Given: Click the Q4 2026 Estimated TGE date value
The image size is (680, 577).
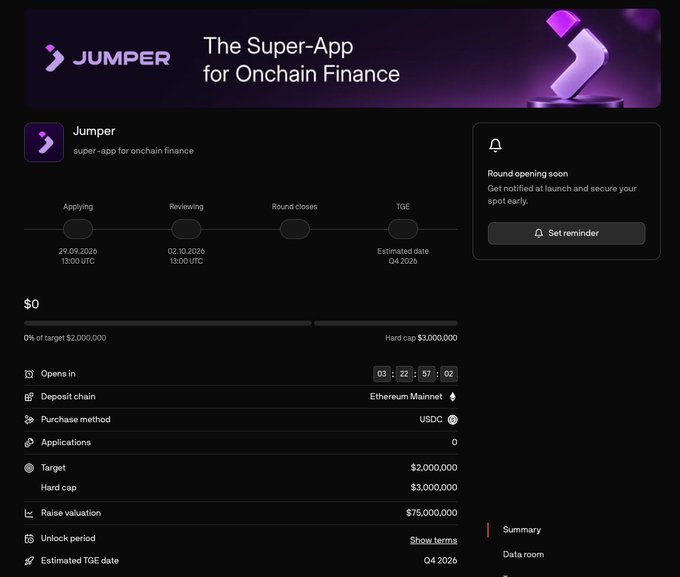Looking at the screenshot, I should pyautogui.click(x=440, y=561).
